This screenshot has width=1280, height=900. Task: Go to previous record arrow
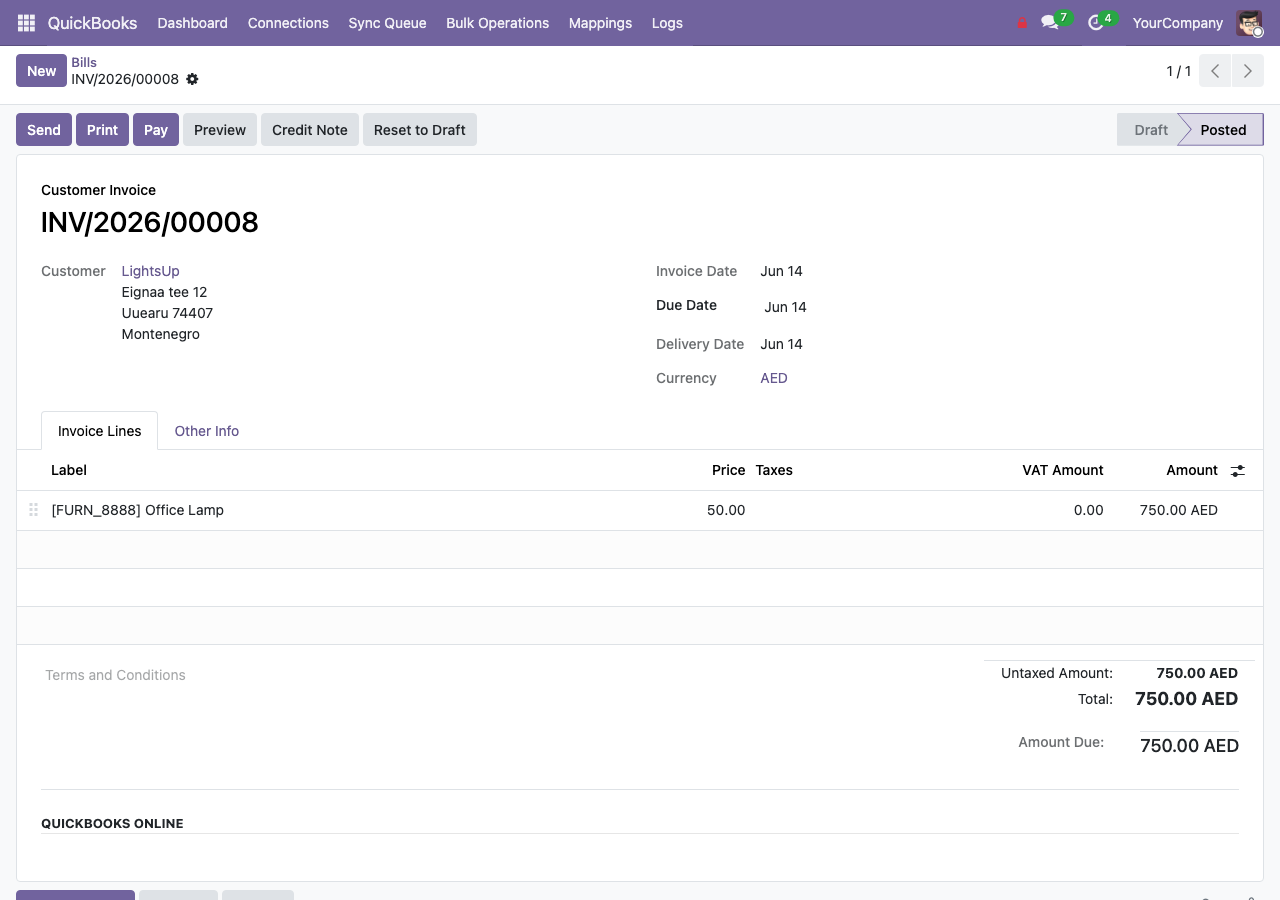[x=1215, y=71]
